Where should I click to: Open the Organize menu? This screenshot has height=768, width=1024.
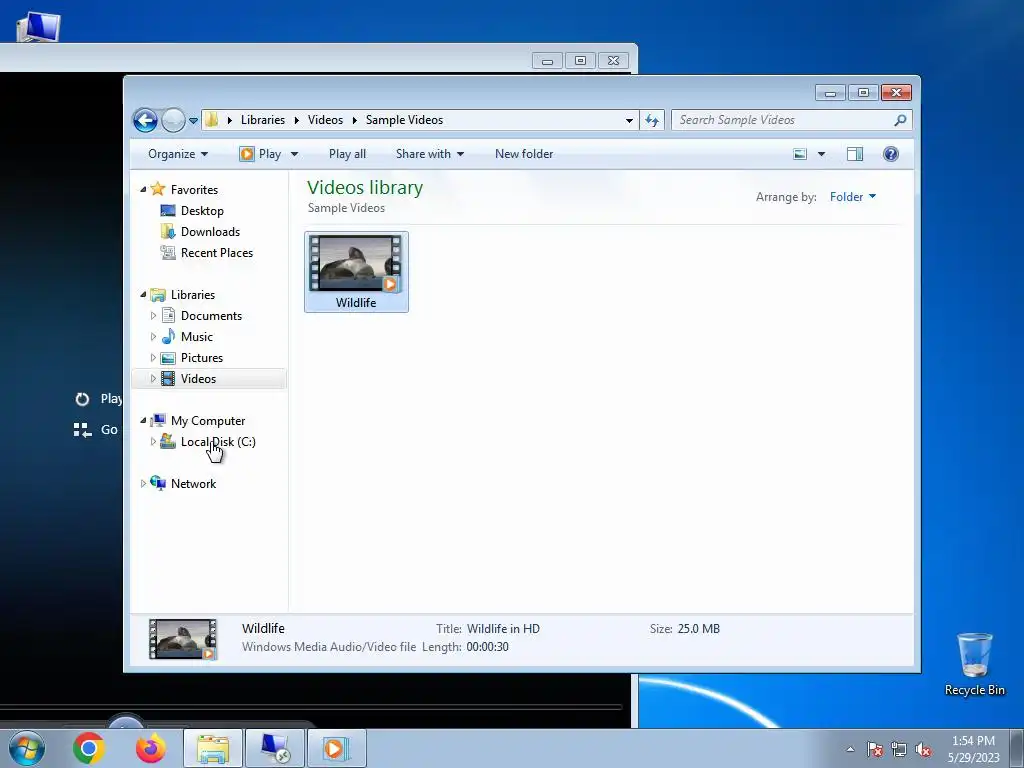point(178,154)
